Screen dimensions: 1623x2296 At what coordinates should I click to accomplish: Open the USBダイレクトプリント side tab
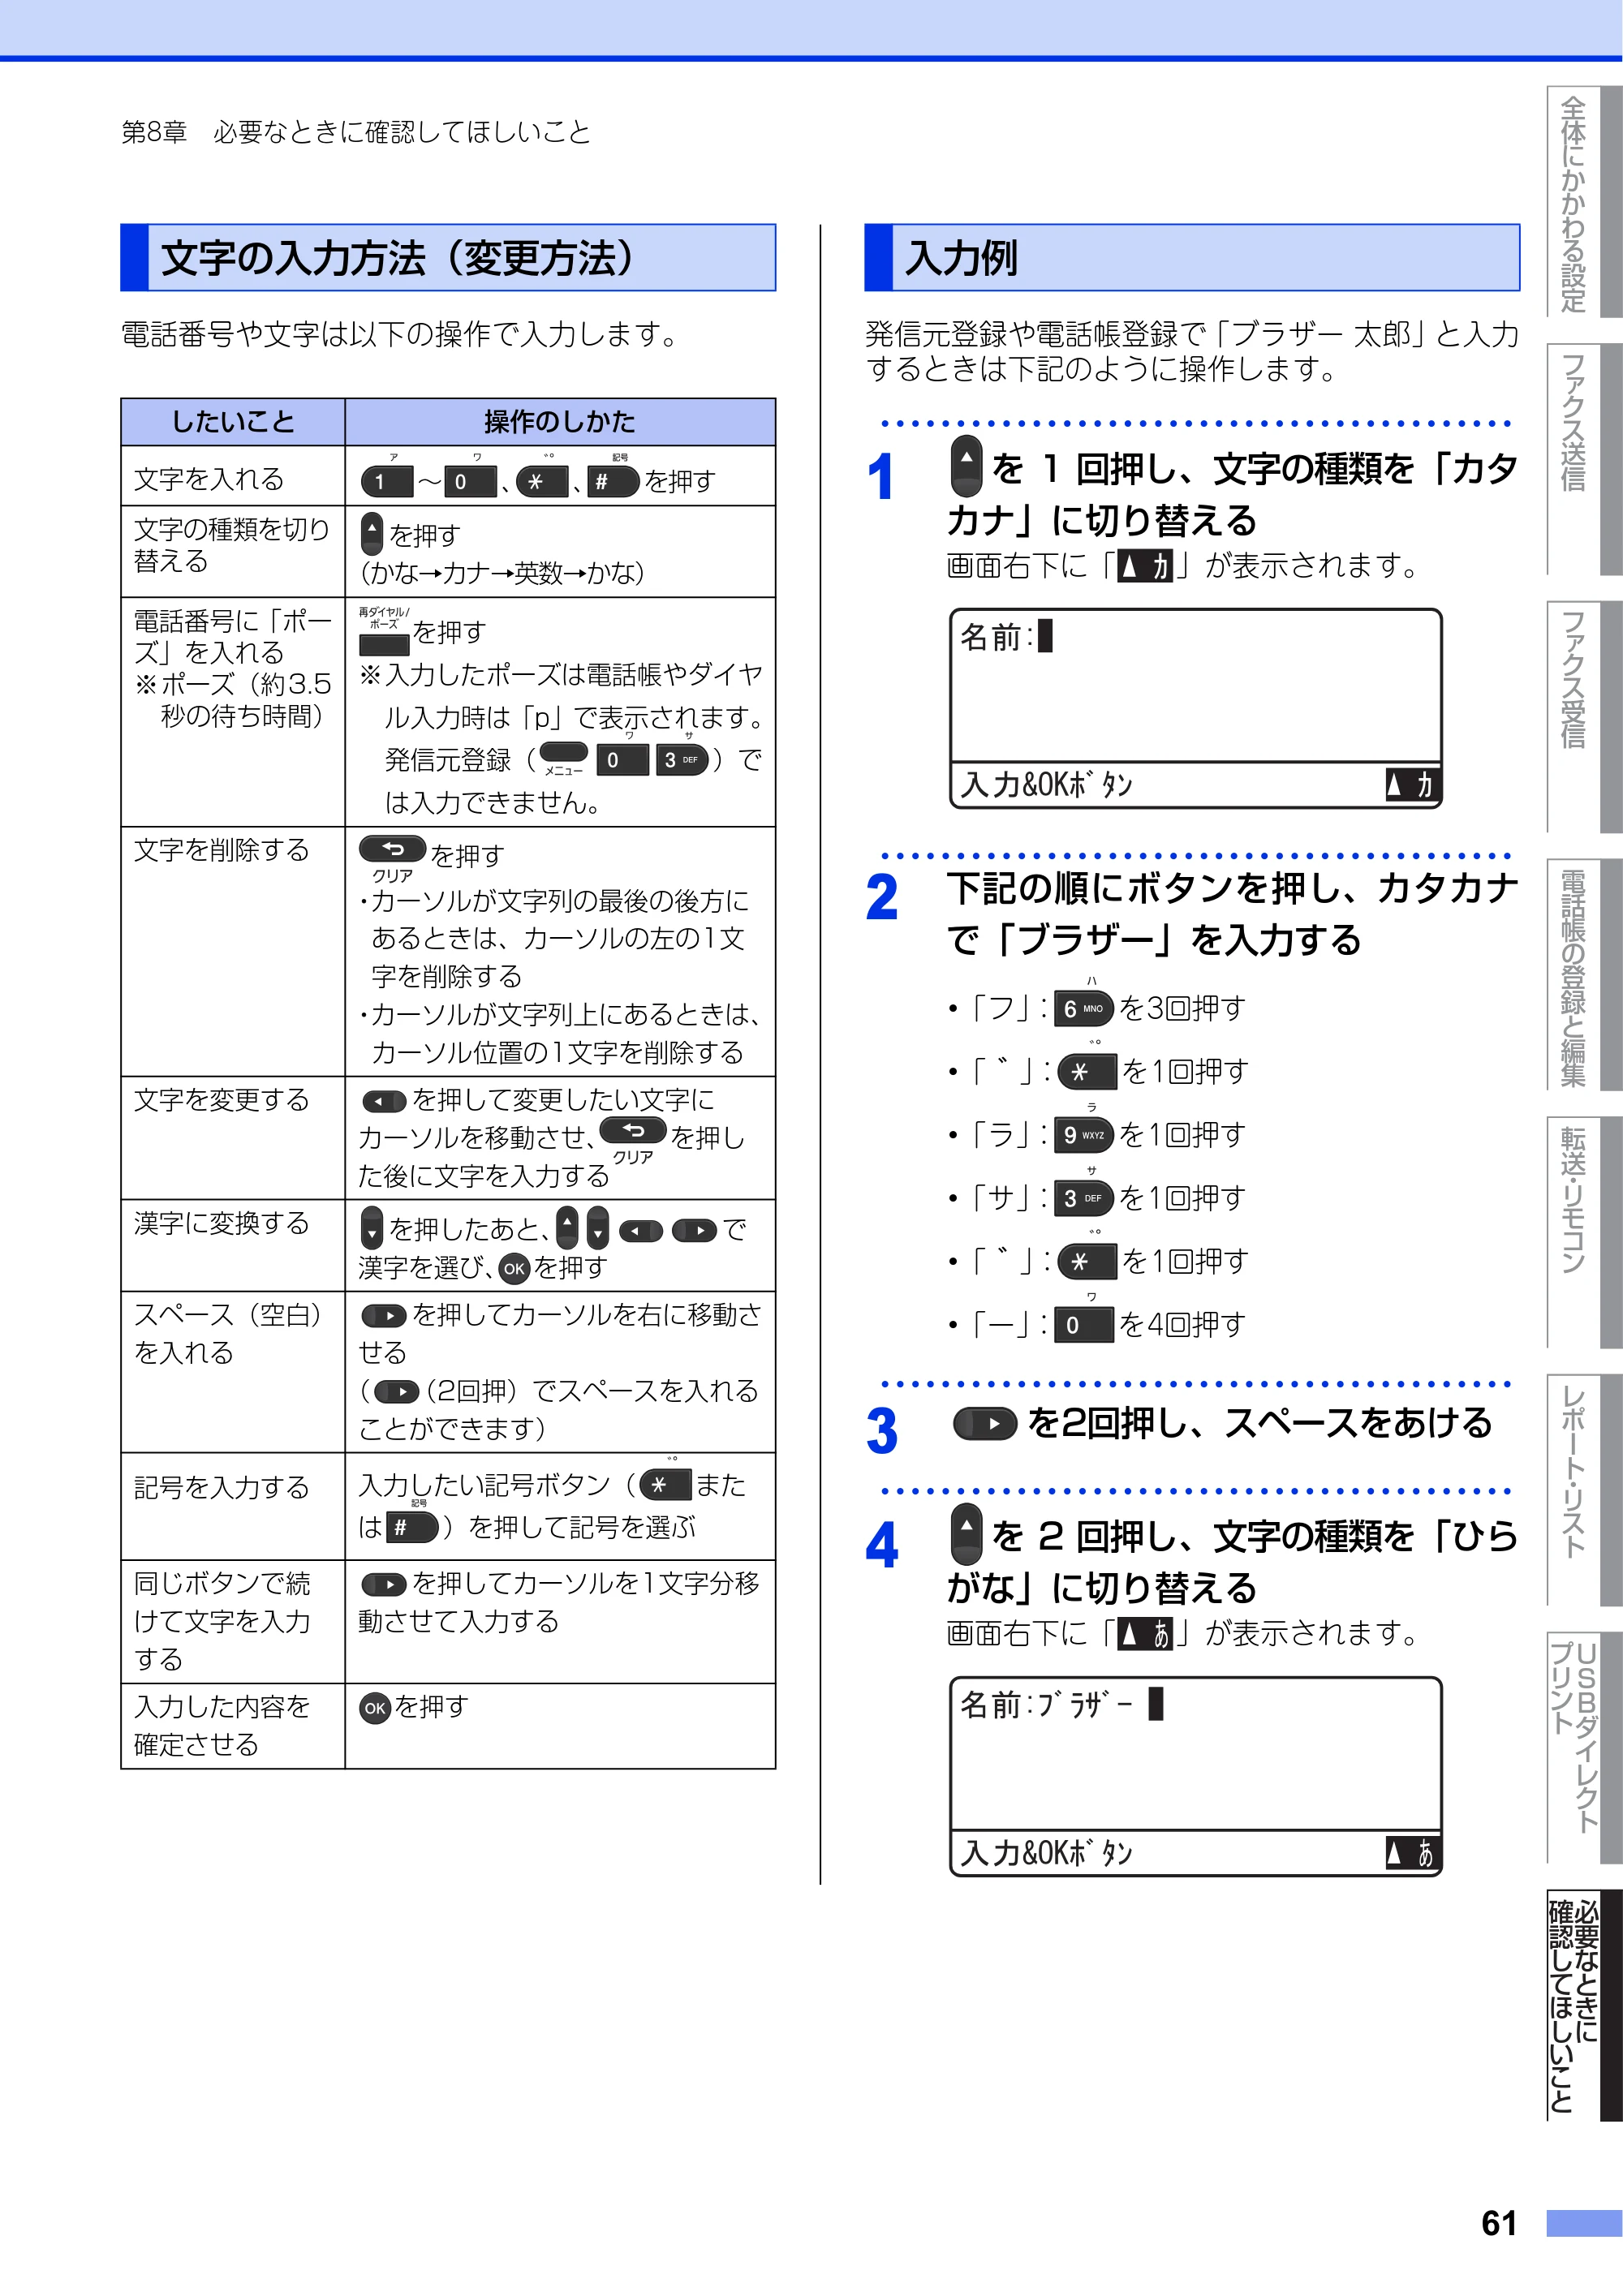[1584, 1747]
